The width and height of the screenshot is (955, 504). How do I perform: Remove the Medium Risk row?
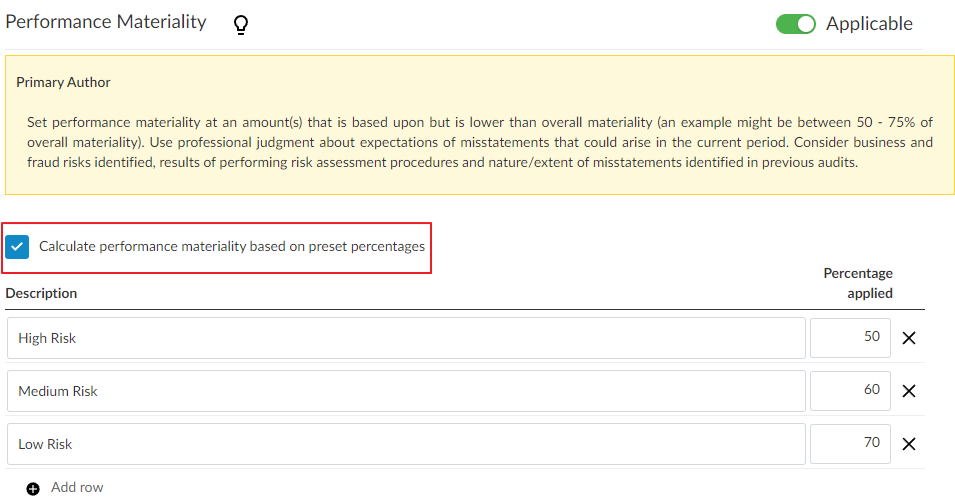click(909, 391)
